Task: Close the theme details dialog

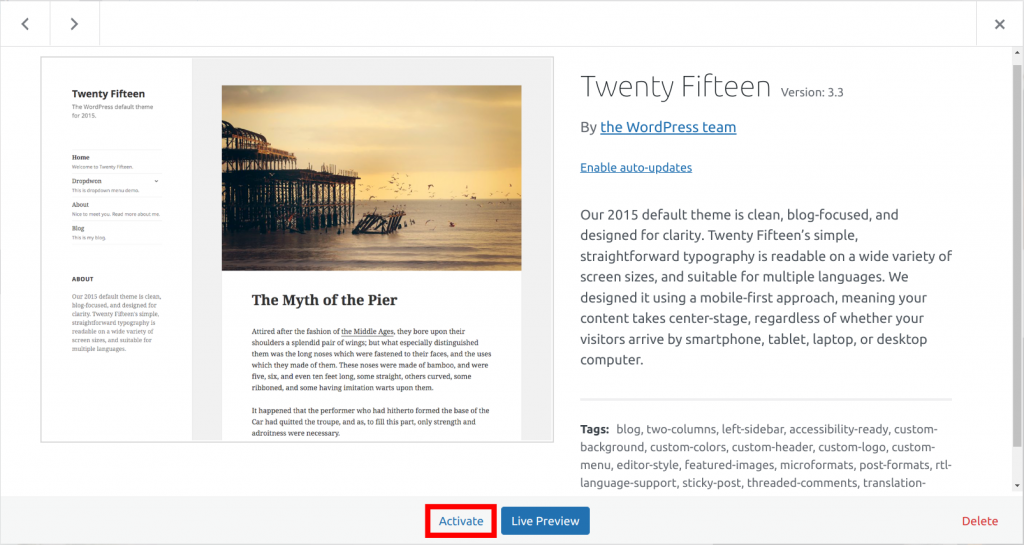Action: click(x=999, y=25)
